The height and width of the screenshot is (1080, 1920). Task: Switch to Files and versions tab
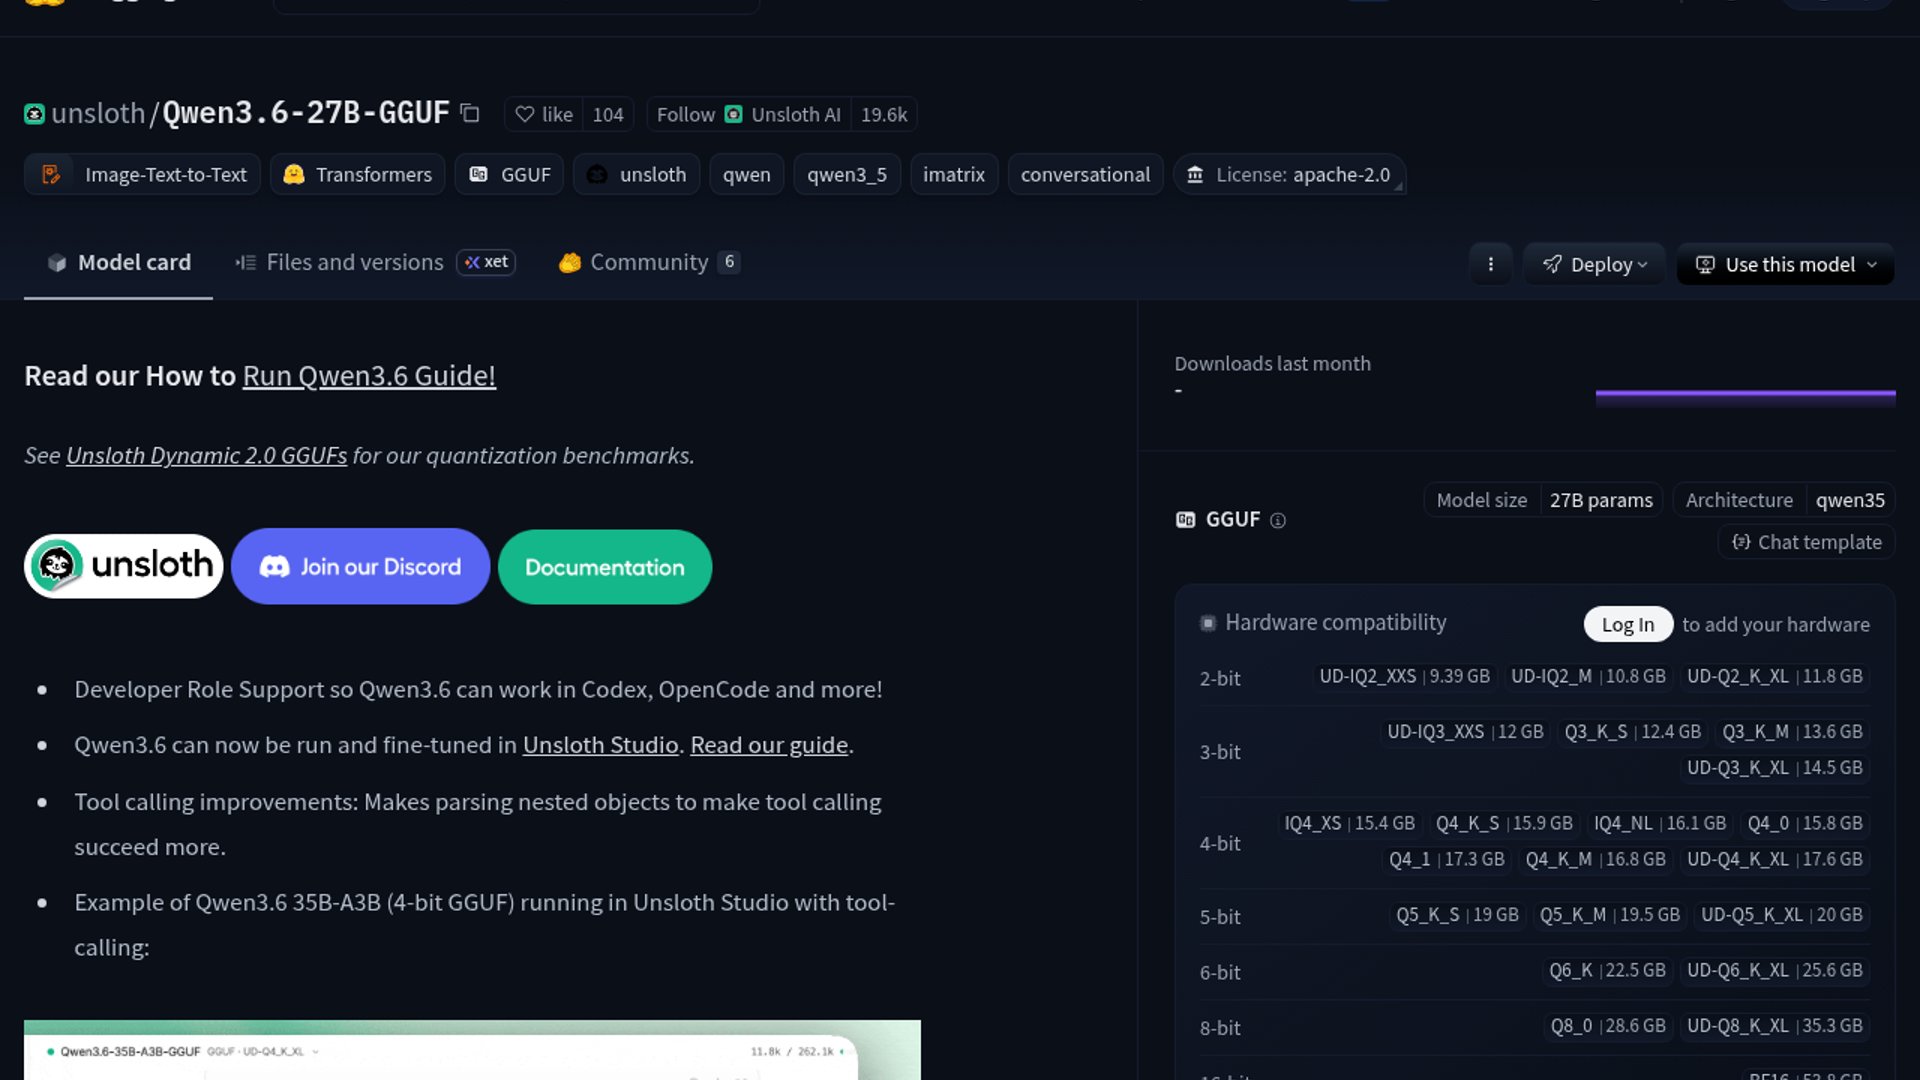[x=354, y=262]
